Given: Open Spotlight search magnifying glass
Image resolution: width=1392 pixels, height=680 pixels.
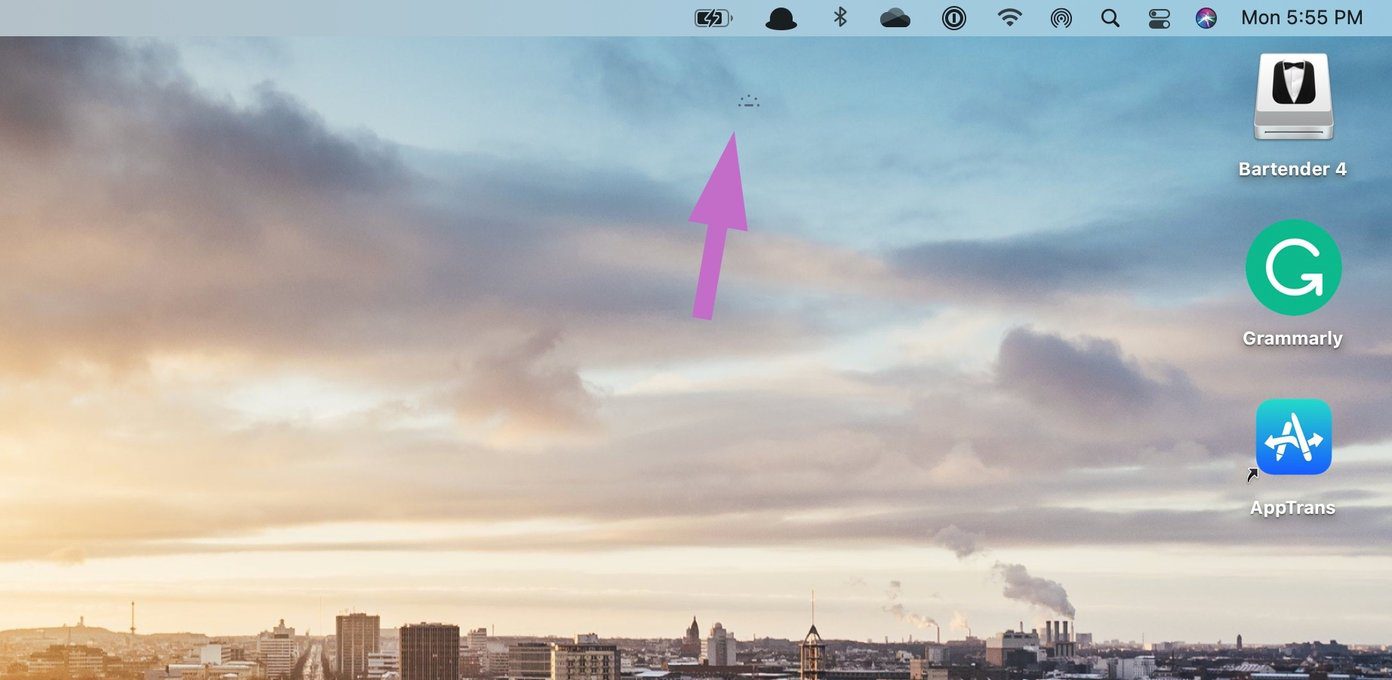Looking at the screenshot, I should [1110, 18].
